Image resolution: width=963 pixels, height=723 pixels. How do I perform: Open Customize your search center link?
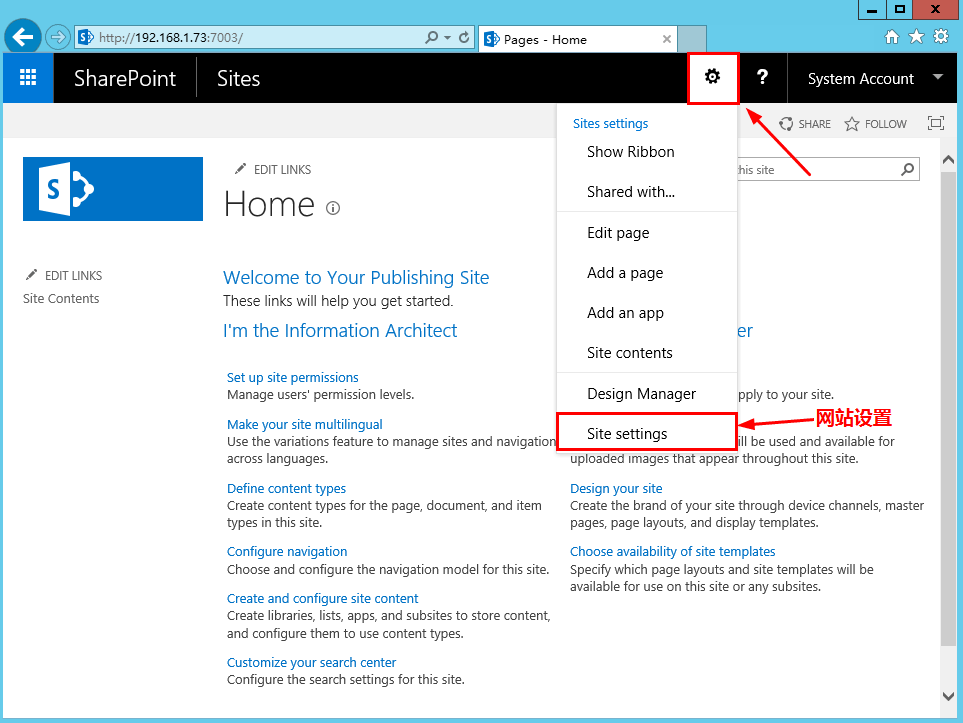coord(311,662)
